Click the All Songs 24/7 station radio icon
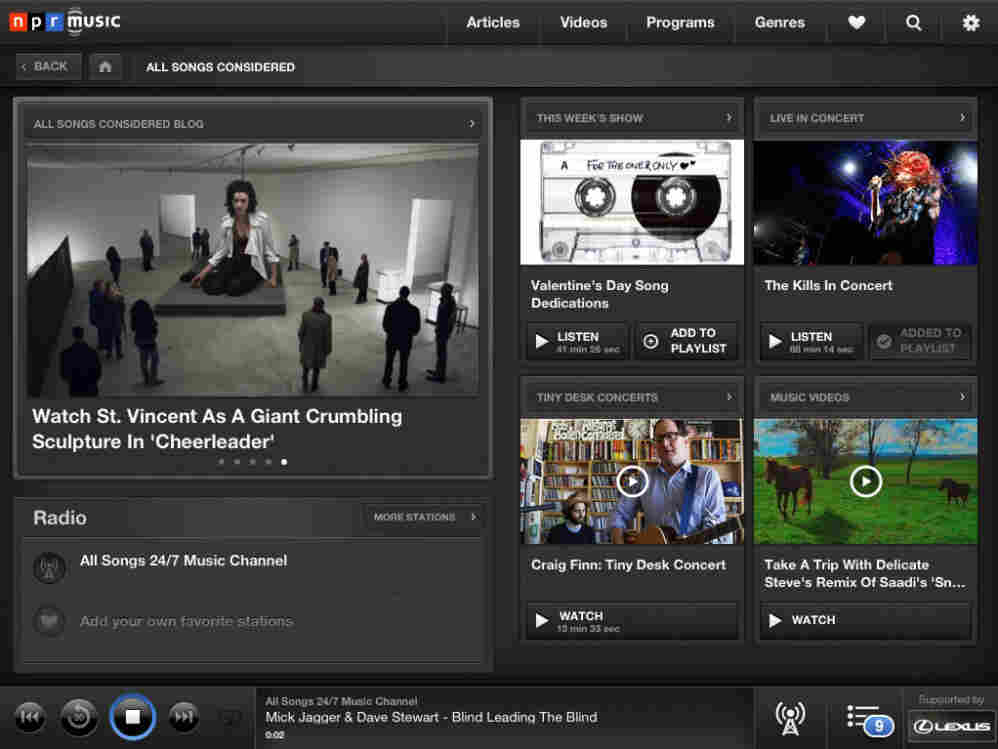 click(x=49, y=568)
